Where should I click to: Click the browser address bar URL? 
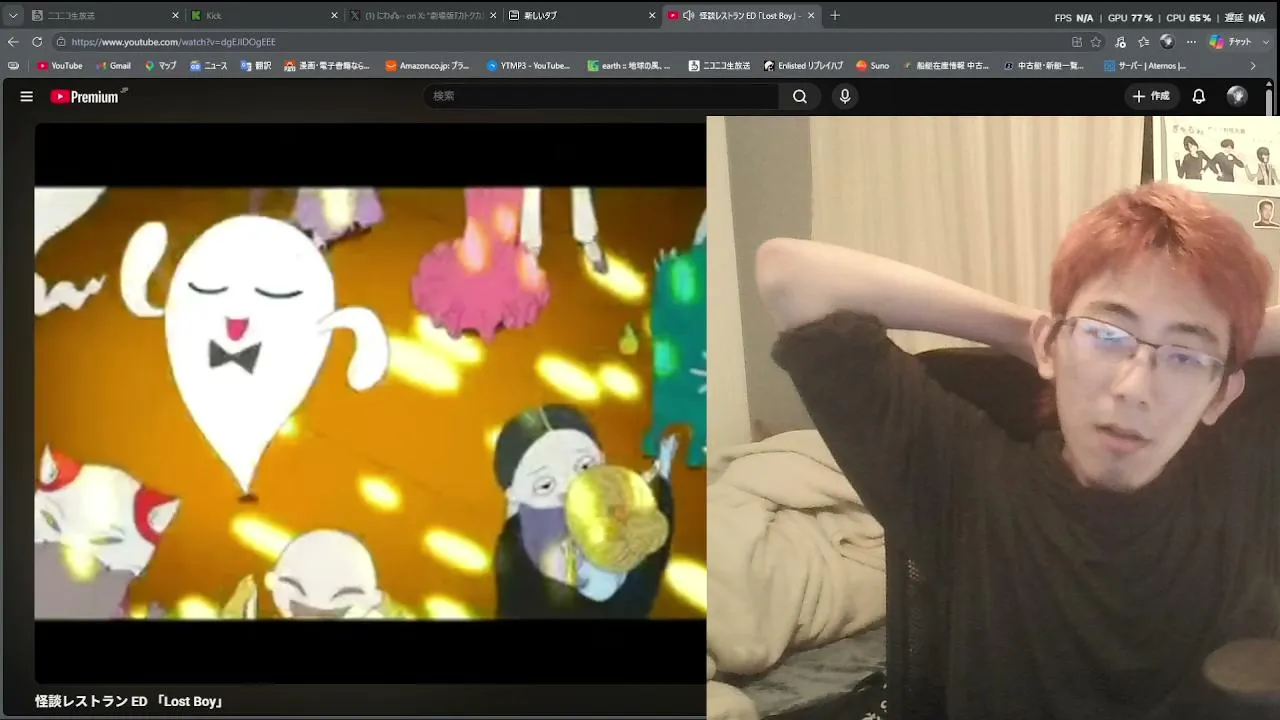(174, 42)
